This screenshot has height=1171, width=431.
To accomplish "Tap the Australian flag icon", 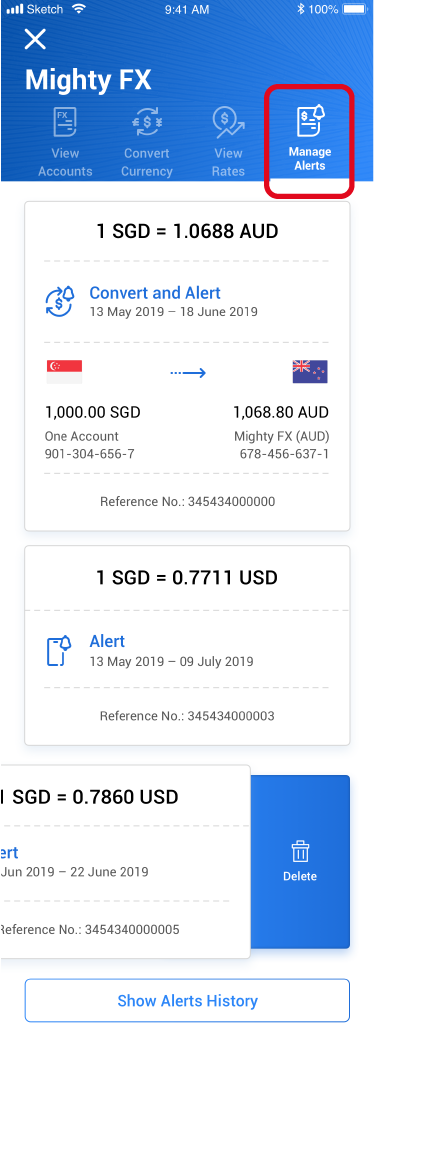I will pos(310,371).
